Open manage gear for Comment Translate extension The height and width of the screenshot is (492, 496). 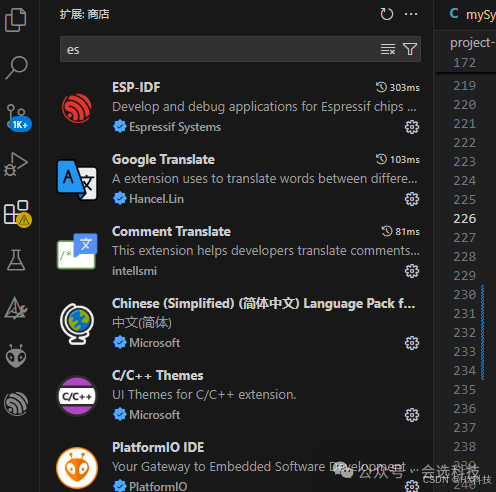(x=412, y=271)
